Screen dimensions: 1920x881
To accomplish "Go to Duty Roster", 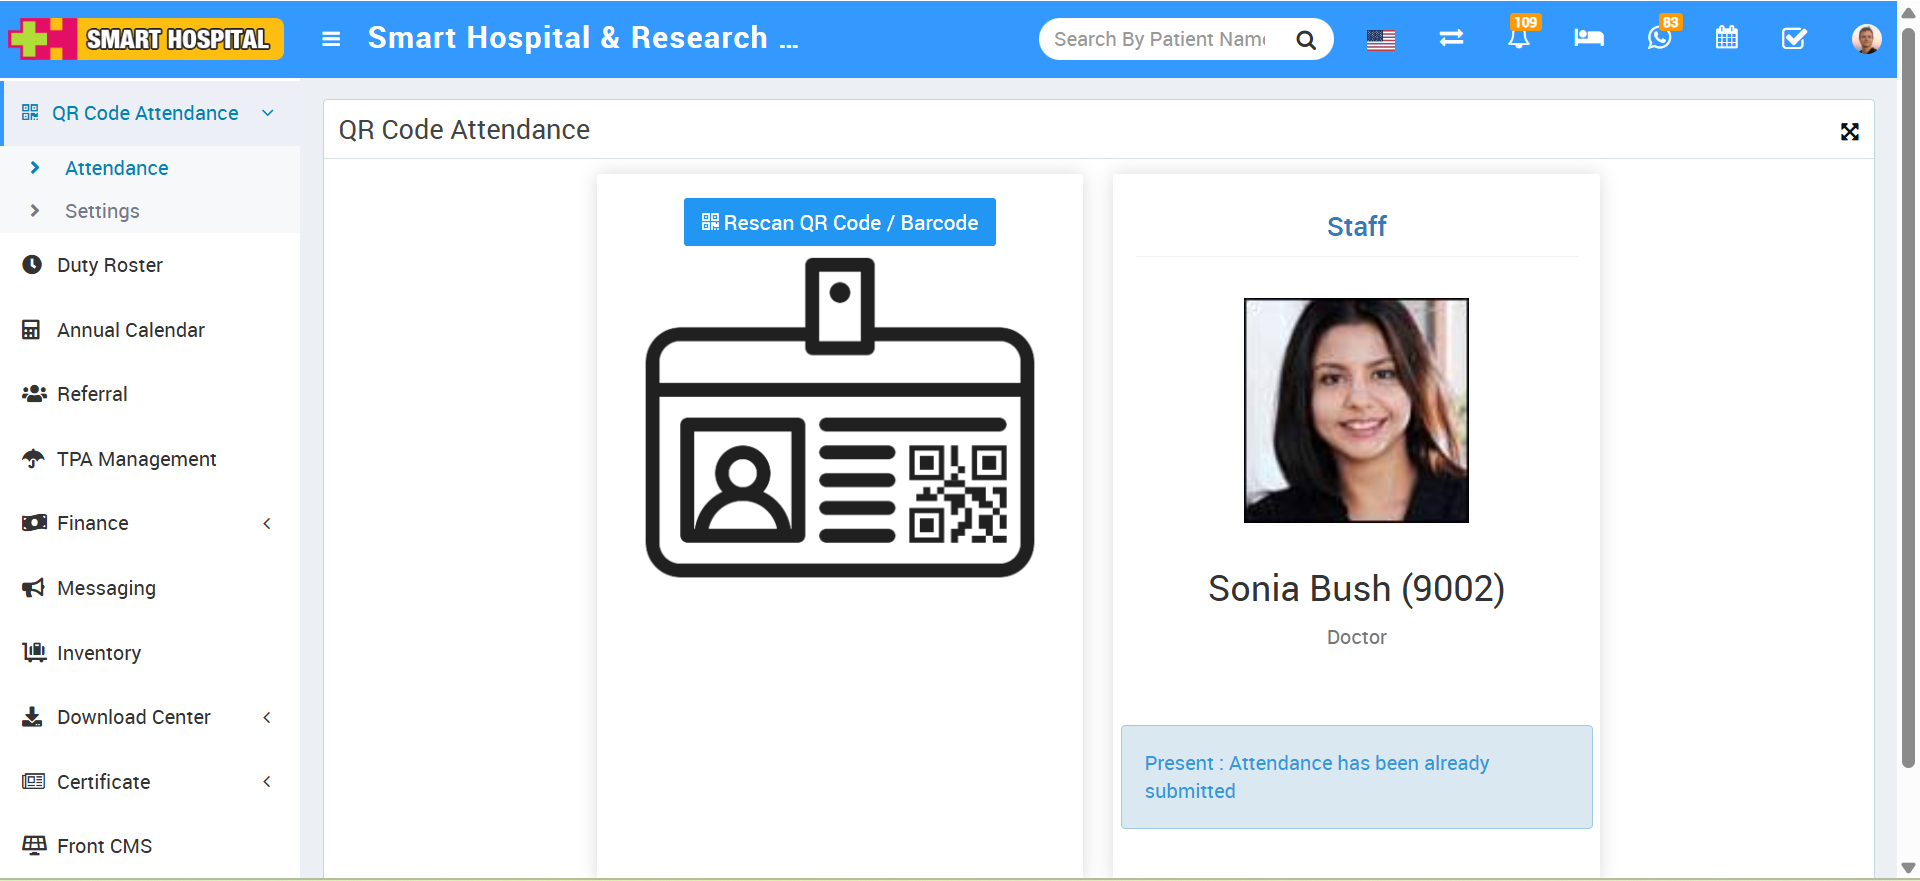I will point(110,265).
